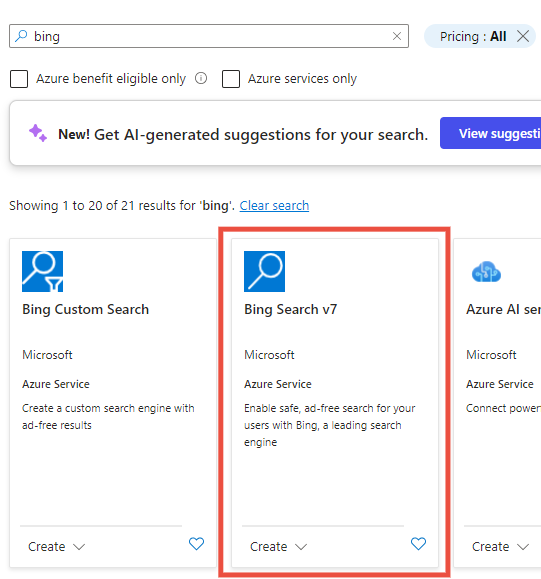
Task: Click Microsoft publisher on Bing Search v7 card
Action: 269,355
